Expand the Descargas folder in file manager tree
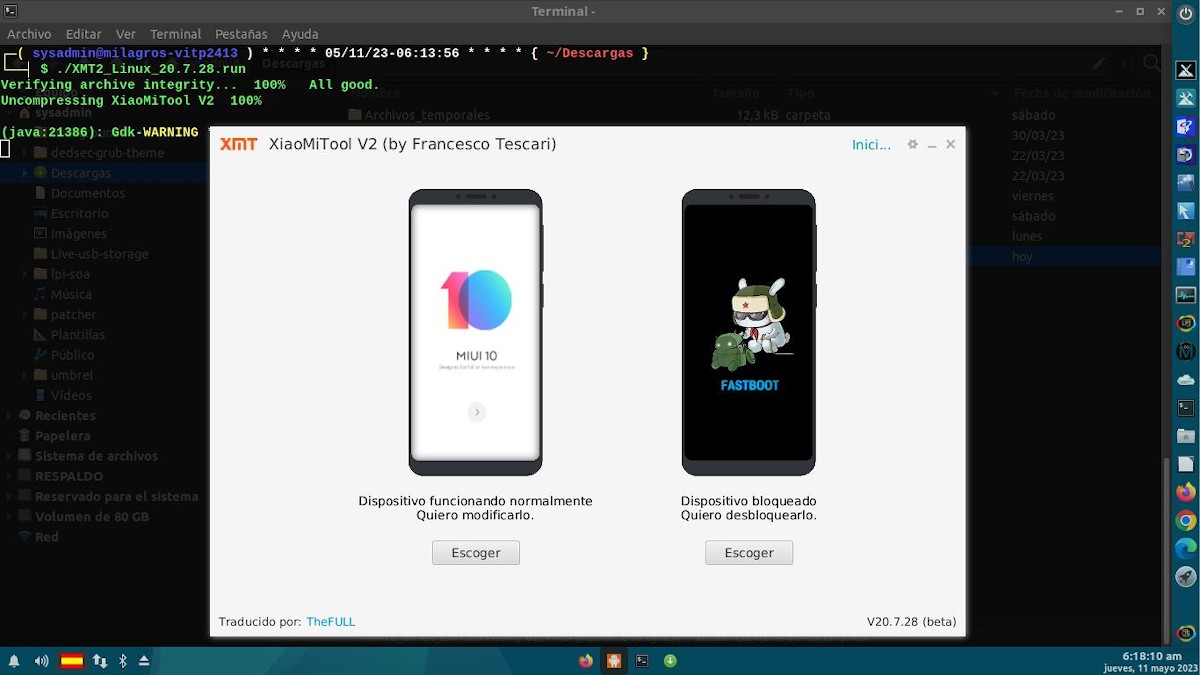 (25, 173)
